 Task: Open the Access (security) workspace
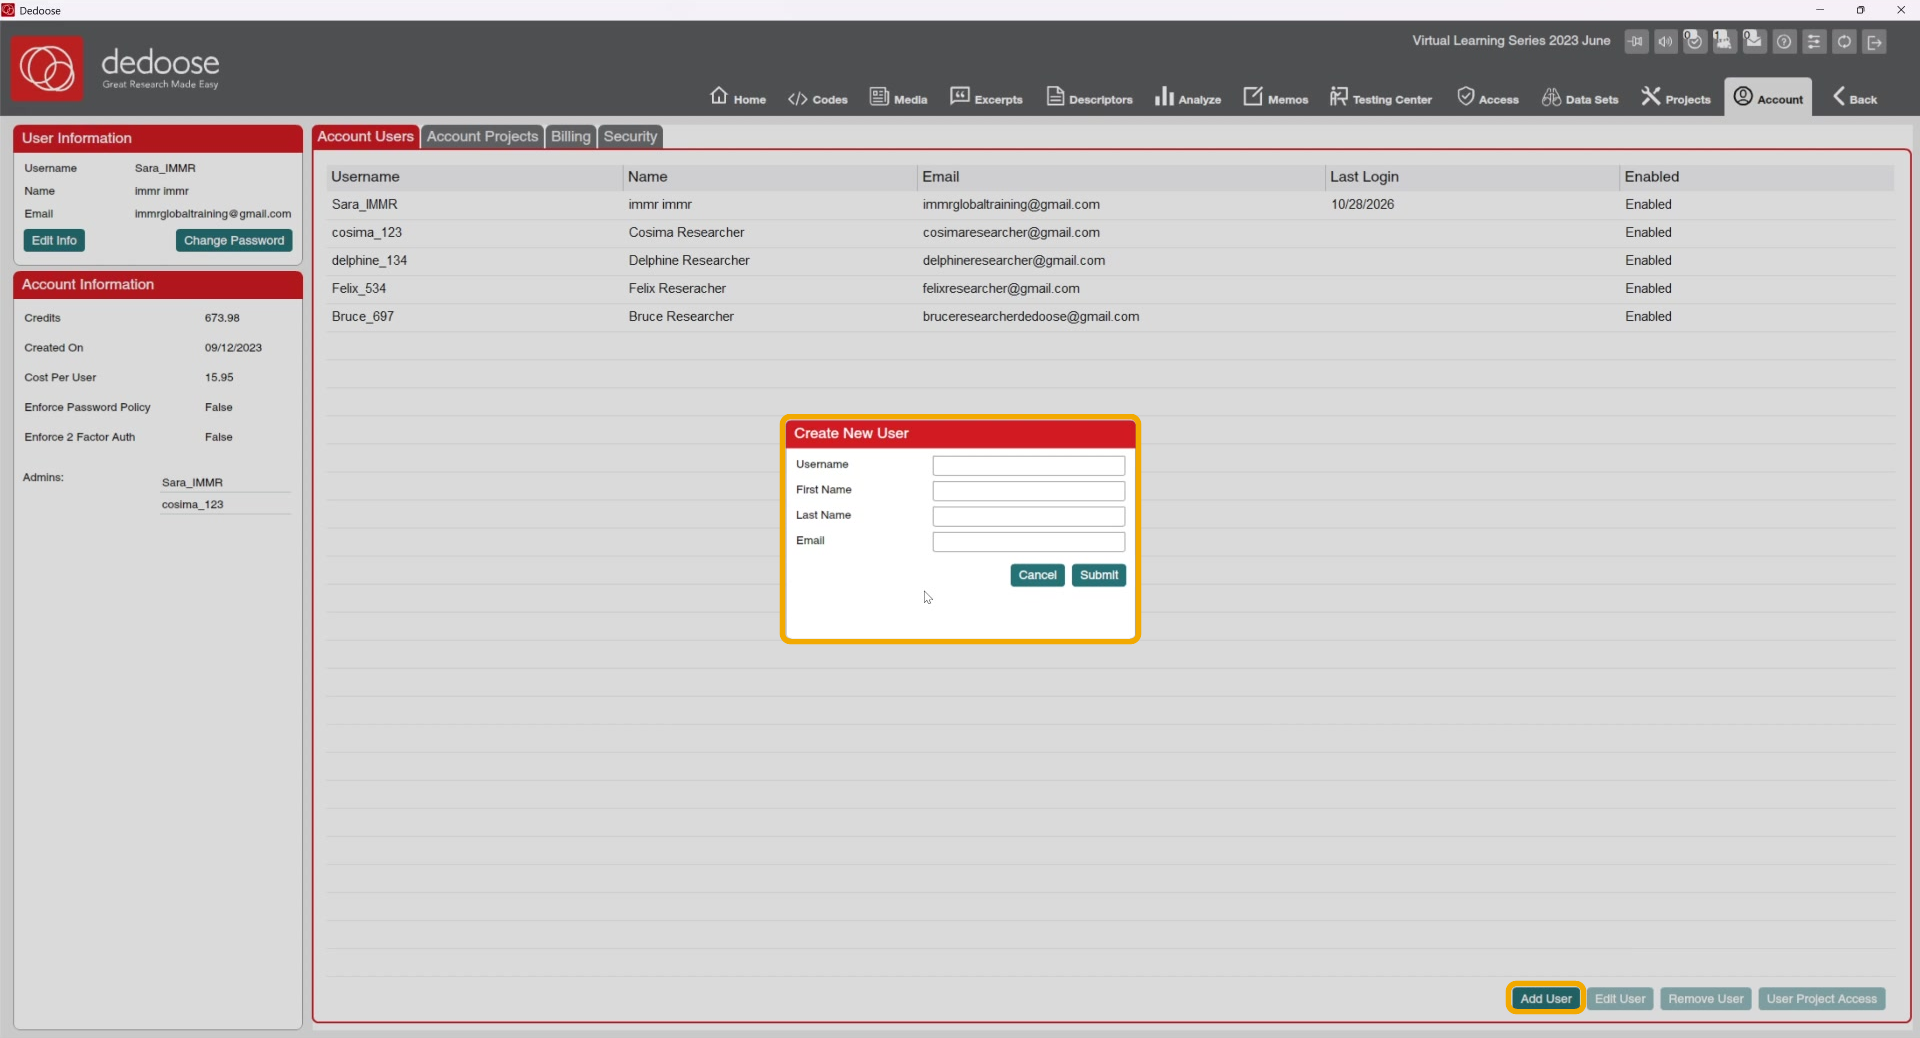(x=1488, y=97)
